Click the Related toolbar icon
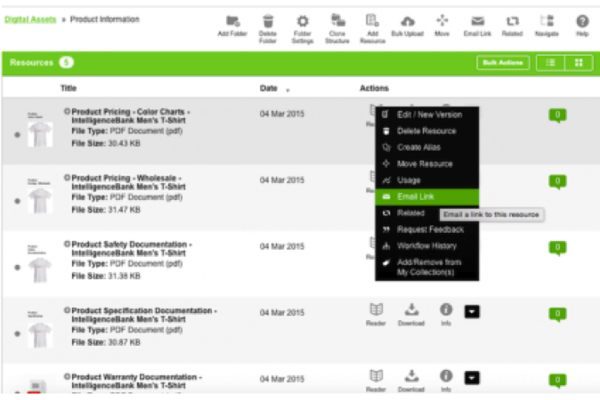This screenshot has width=600, height=400. coord(512,21)
